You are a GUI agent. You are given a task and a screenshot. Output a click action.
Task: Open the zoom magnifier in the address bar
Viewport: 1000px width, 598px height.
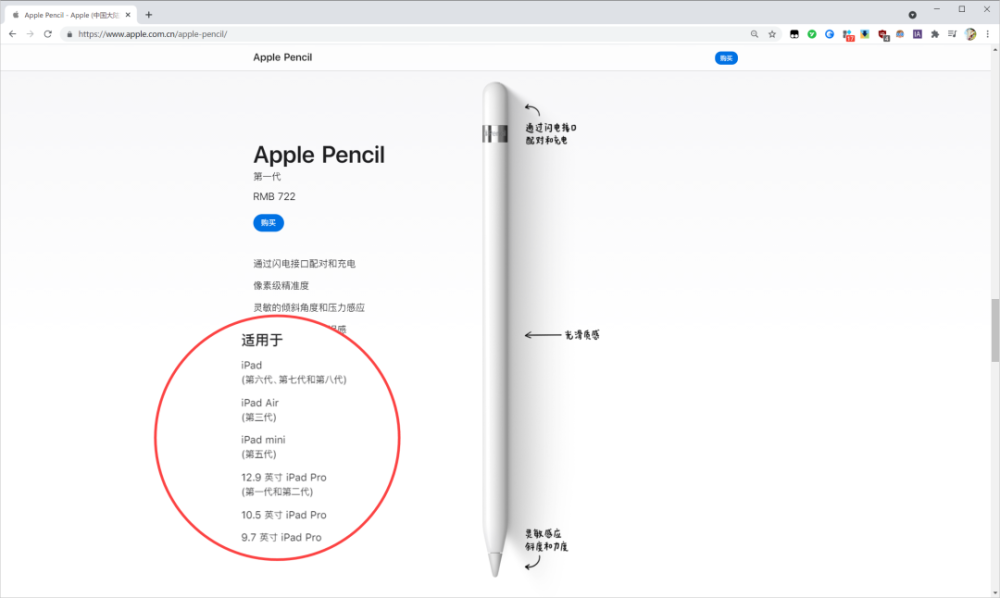pos(754,34)
